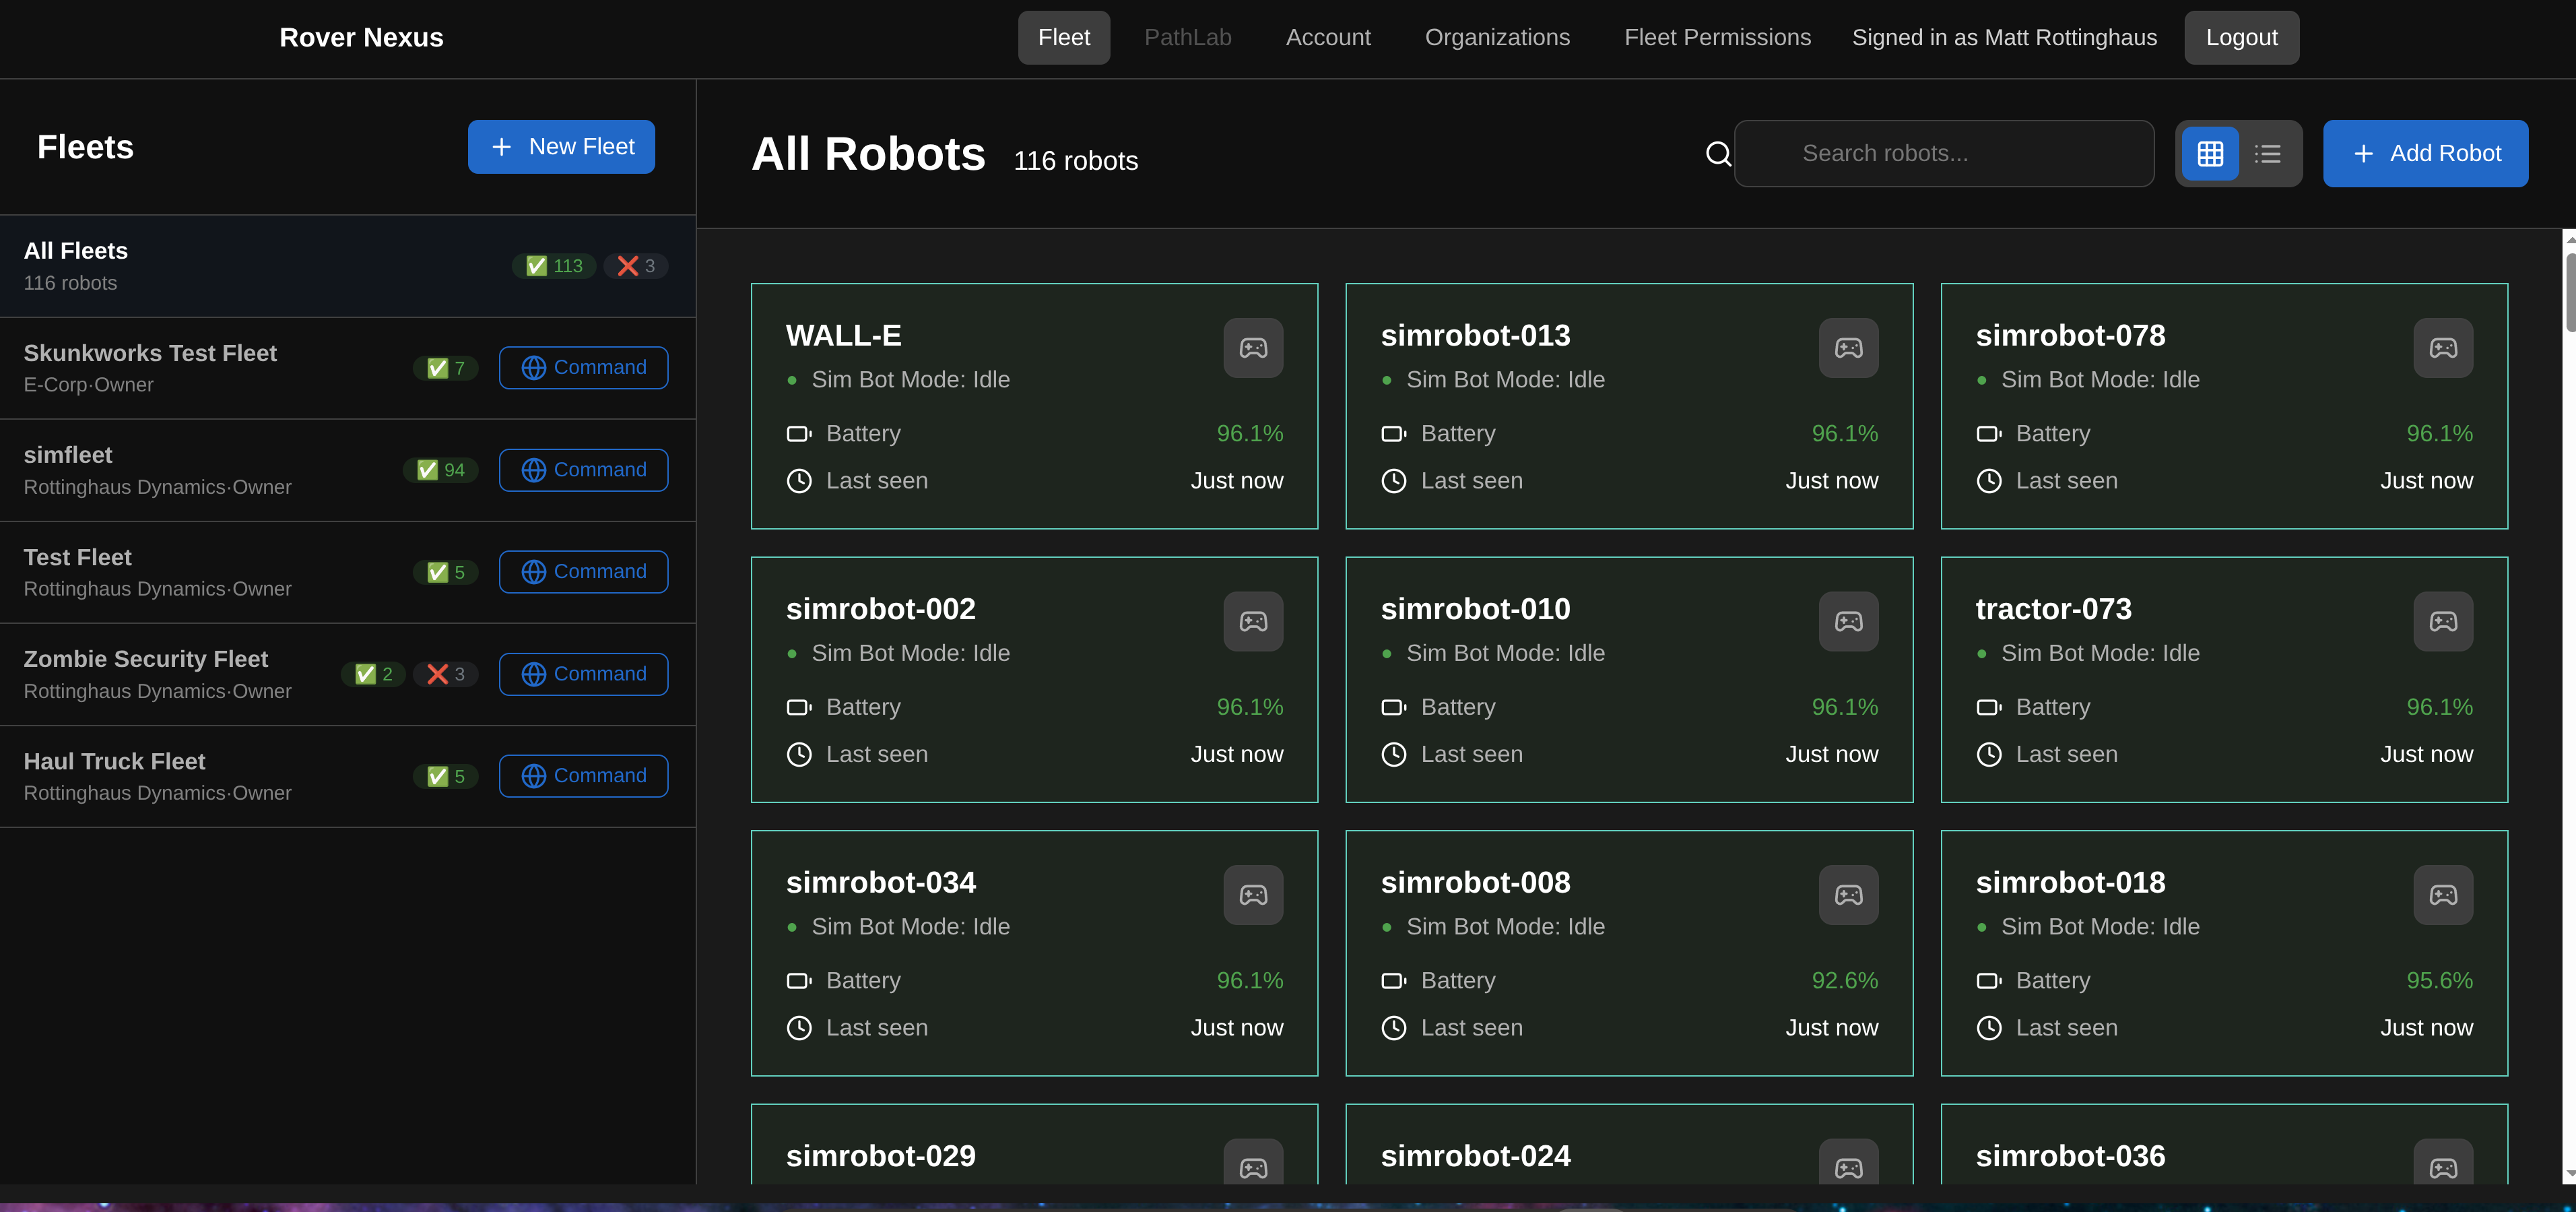Click simfleet online badge showing 94
2576x1212 pixels.
tap(441, 470)
